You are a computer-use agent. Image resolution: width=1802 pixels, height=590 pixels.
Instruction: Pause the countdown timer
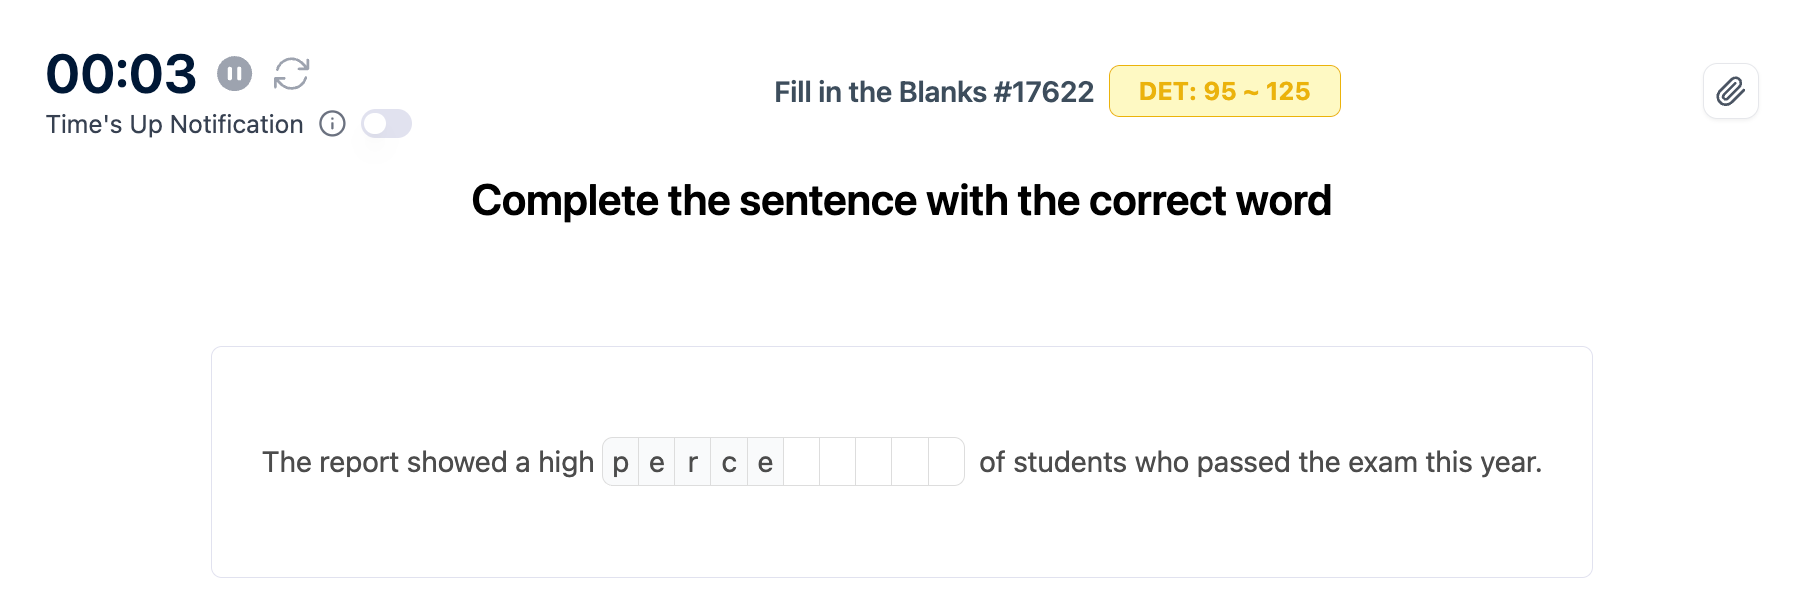[x=235, y=73]
